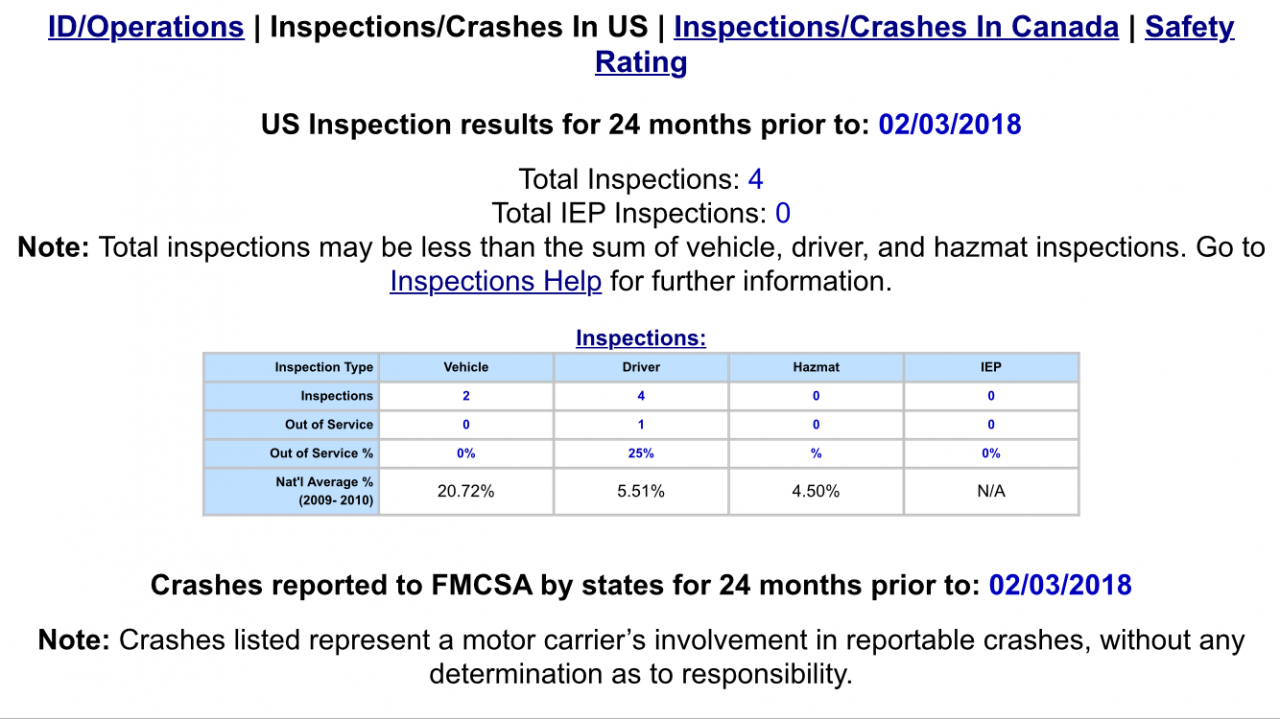Open the Inspections Help link
This screenshot has width=1280, height=719.
point(495,281)
